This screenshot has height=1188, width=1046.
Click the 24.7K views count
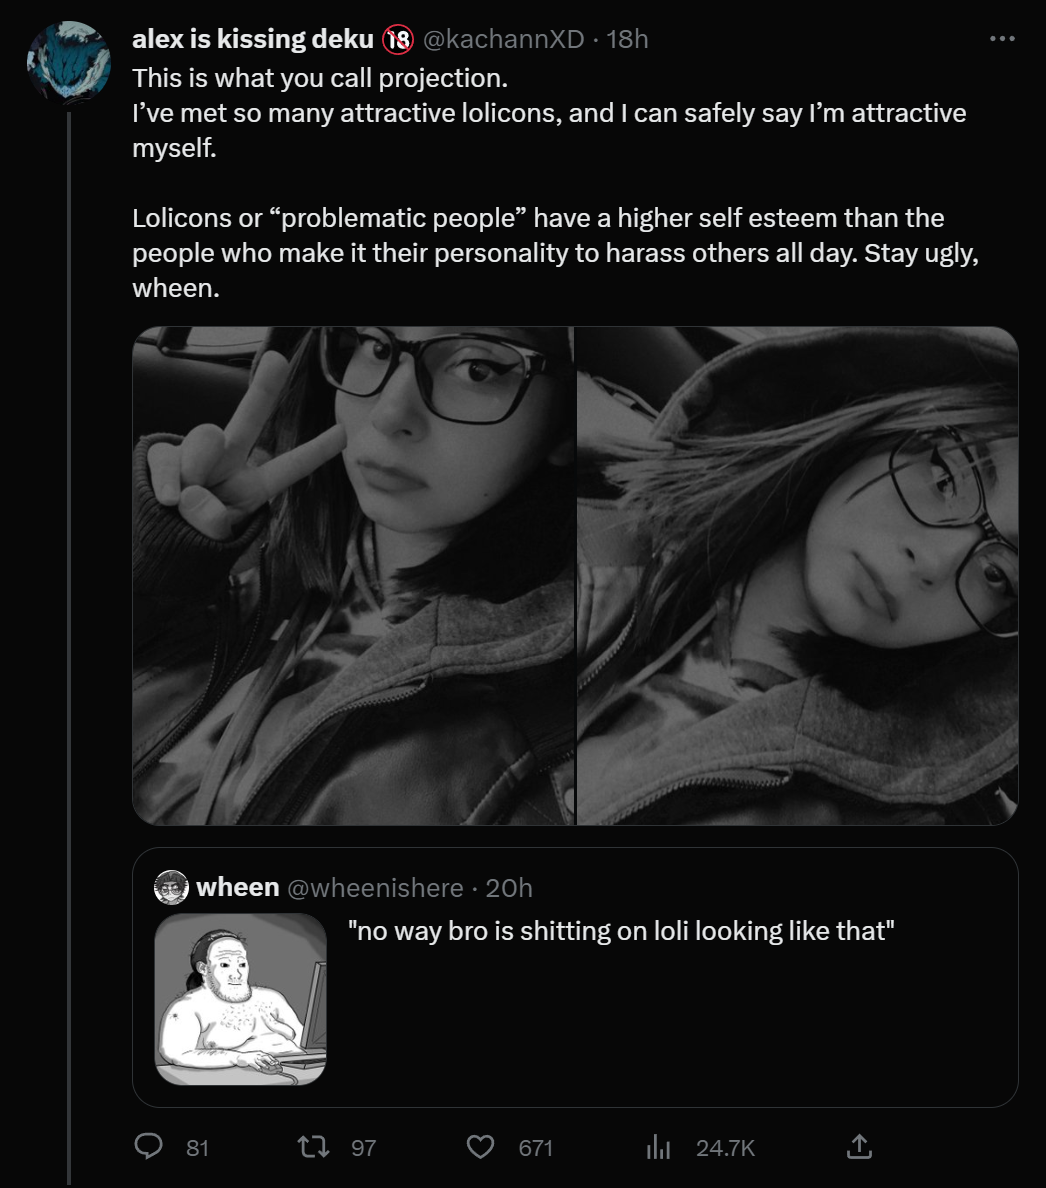coord(726,1148)
